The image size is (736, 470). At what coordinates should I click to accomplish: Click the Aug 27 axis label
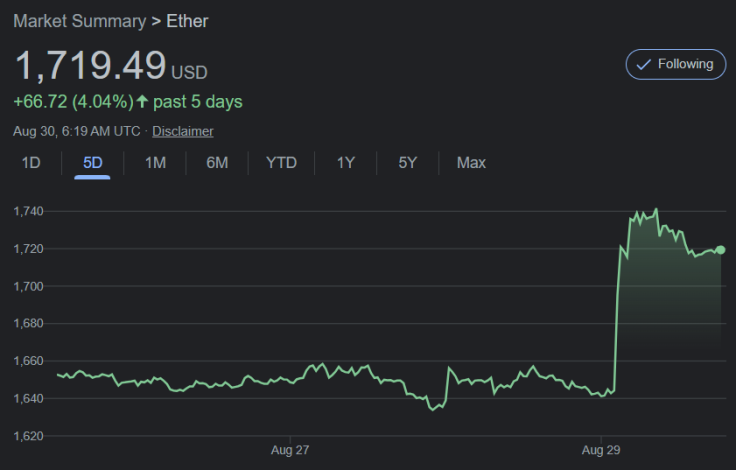(x=290, y=450)
